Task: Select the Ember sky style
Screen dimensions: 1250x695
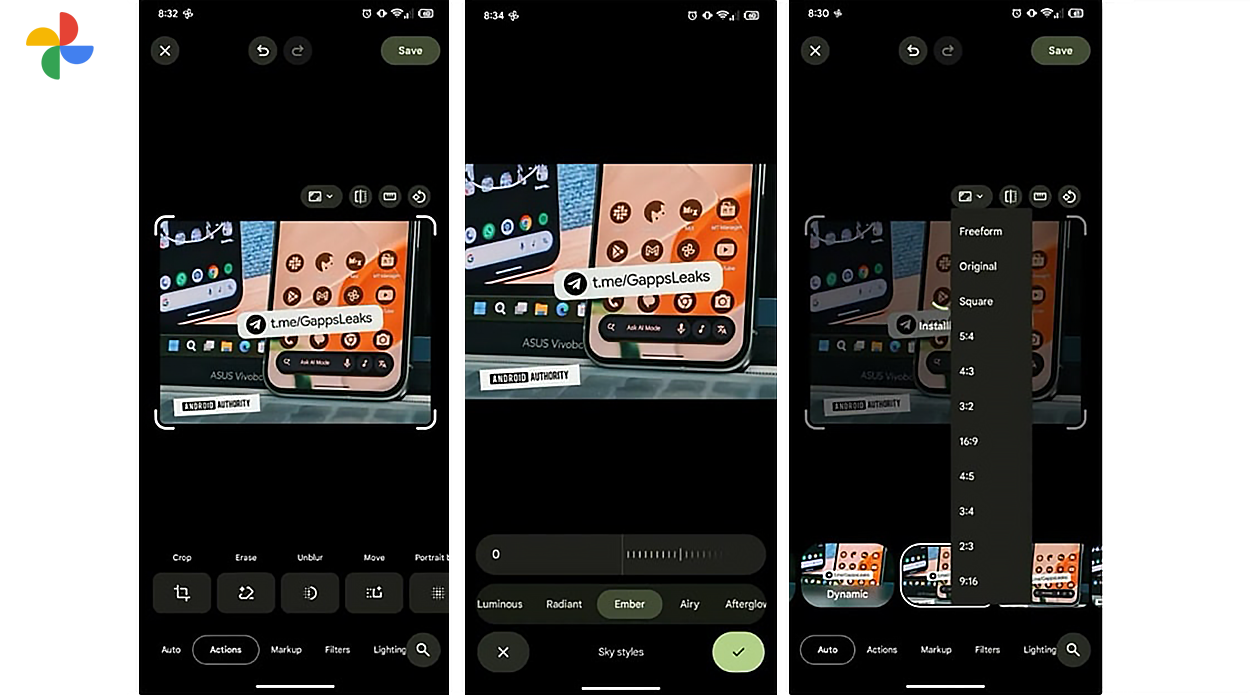Action: tap(630, 604)
